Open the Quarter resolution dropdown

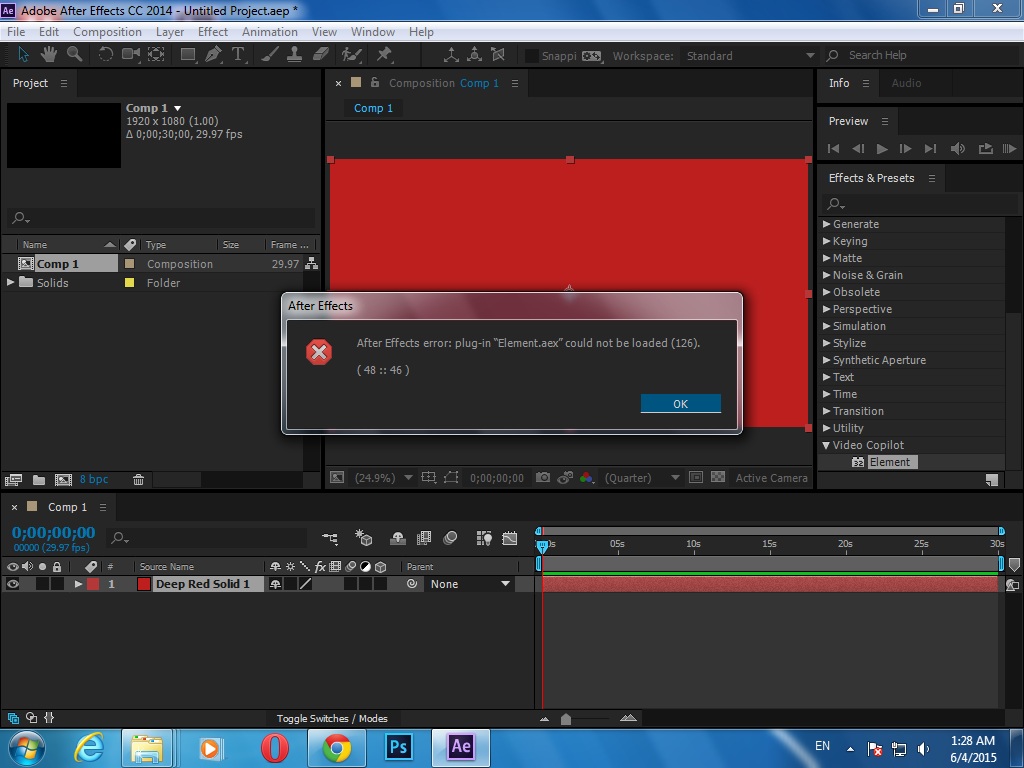coord(642,478)
